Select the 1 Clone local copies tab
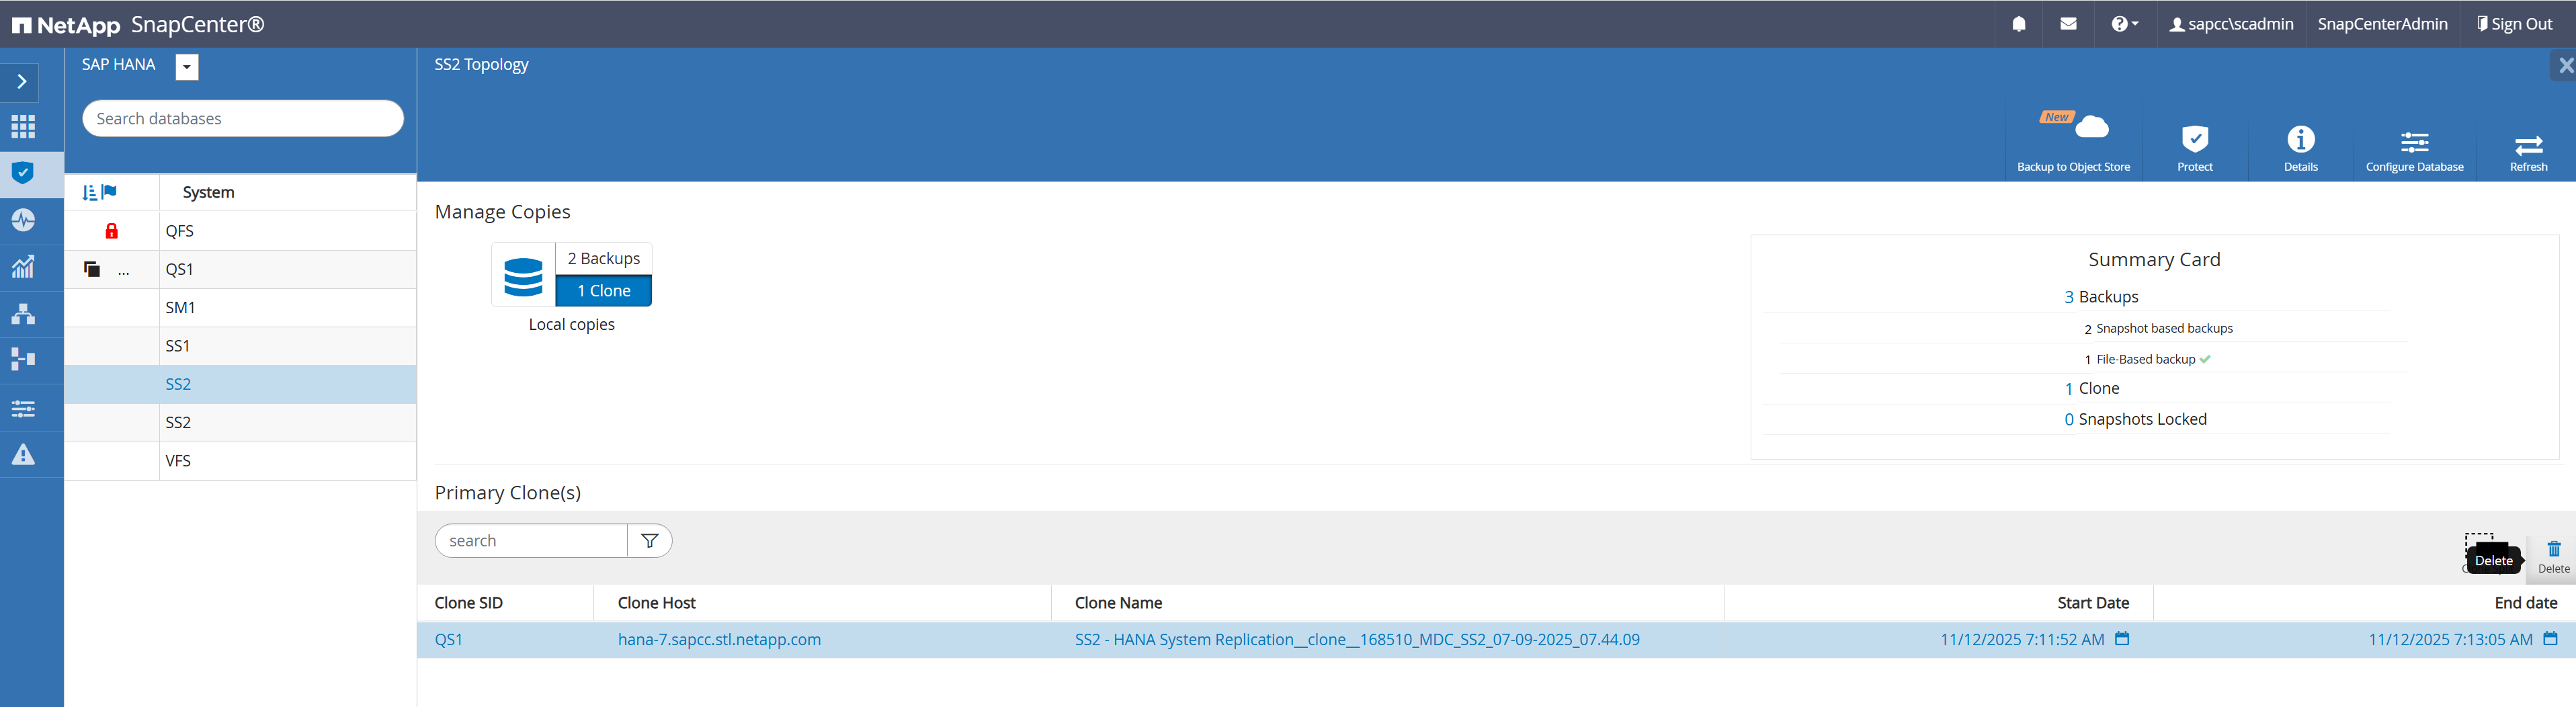Image resolution: width=2576 pixels, height=707 pixels. [x=604, y=291]
